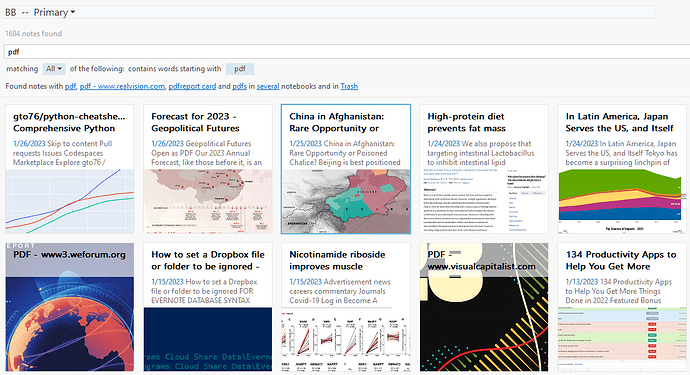Open High-protein diet prevents fat mass note
This screenshot has width=690, height=375.
484,169
